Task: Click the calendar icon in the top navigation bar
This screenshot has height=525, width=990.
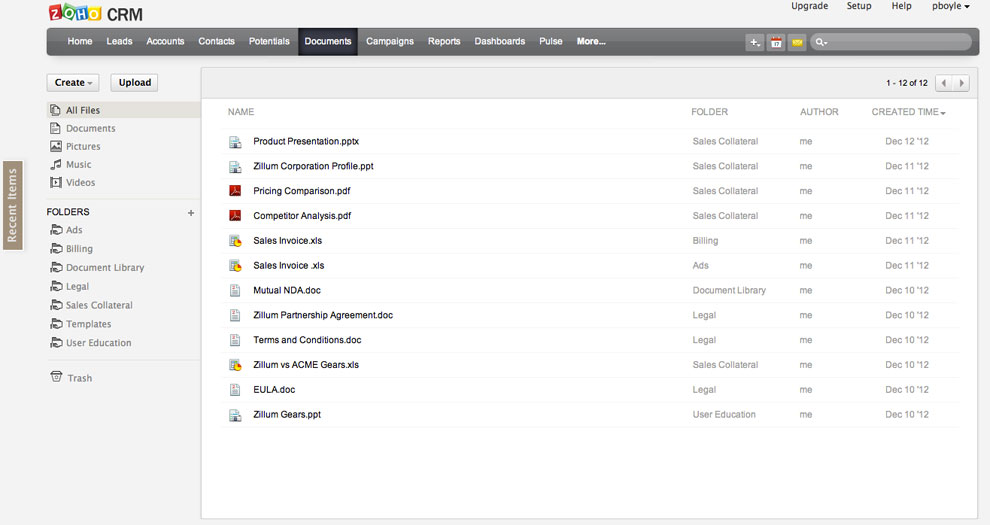Action: click(776, 42)
